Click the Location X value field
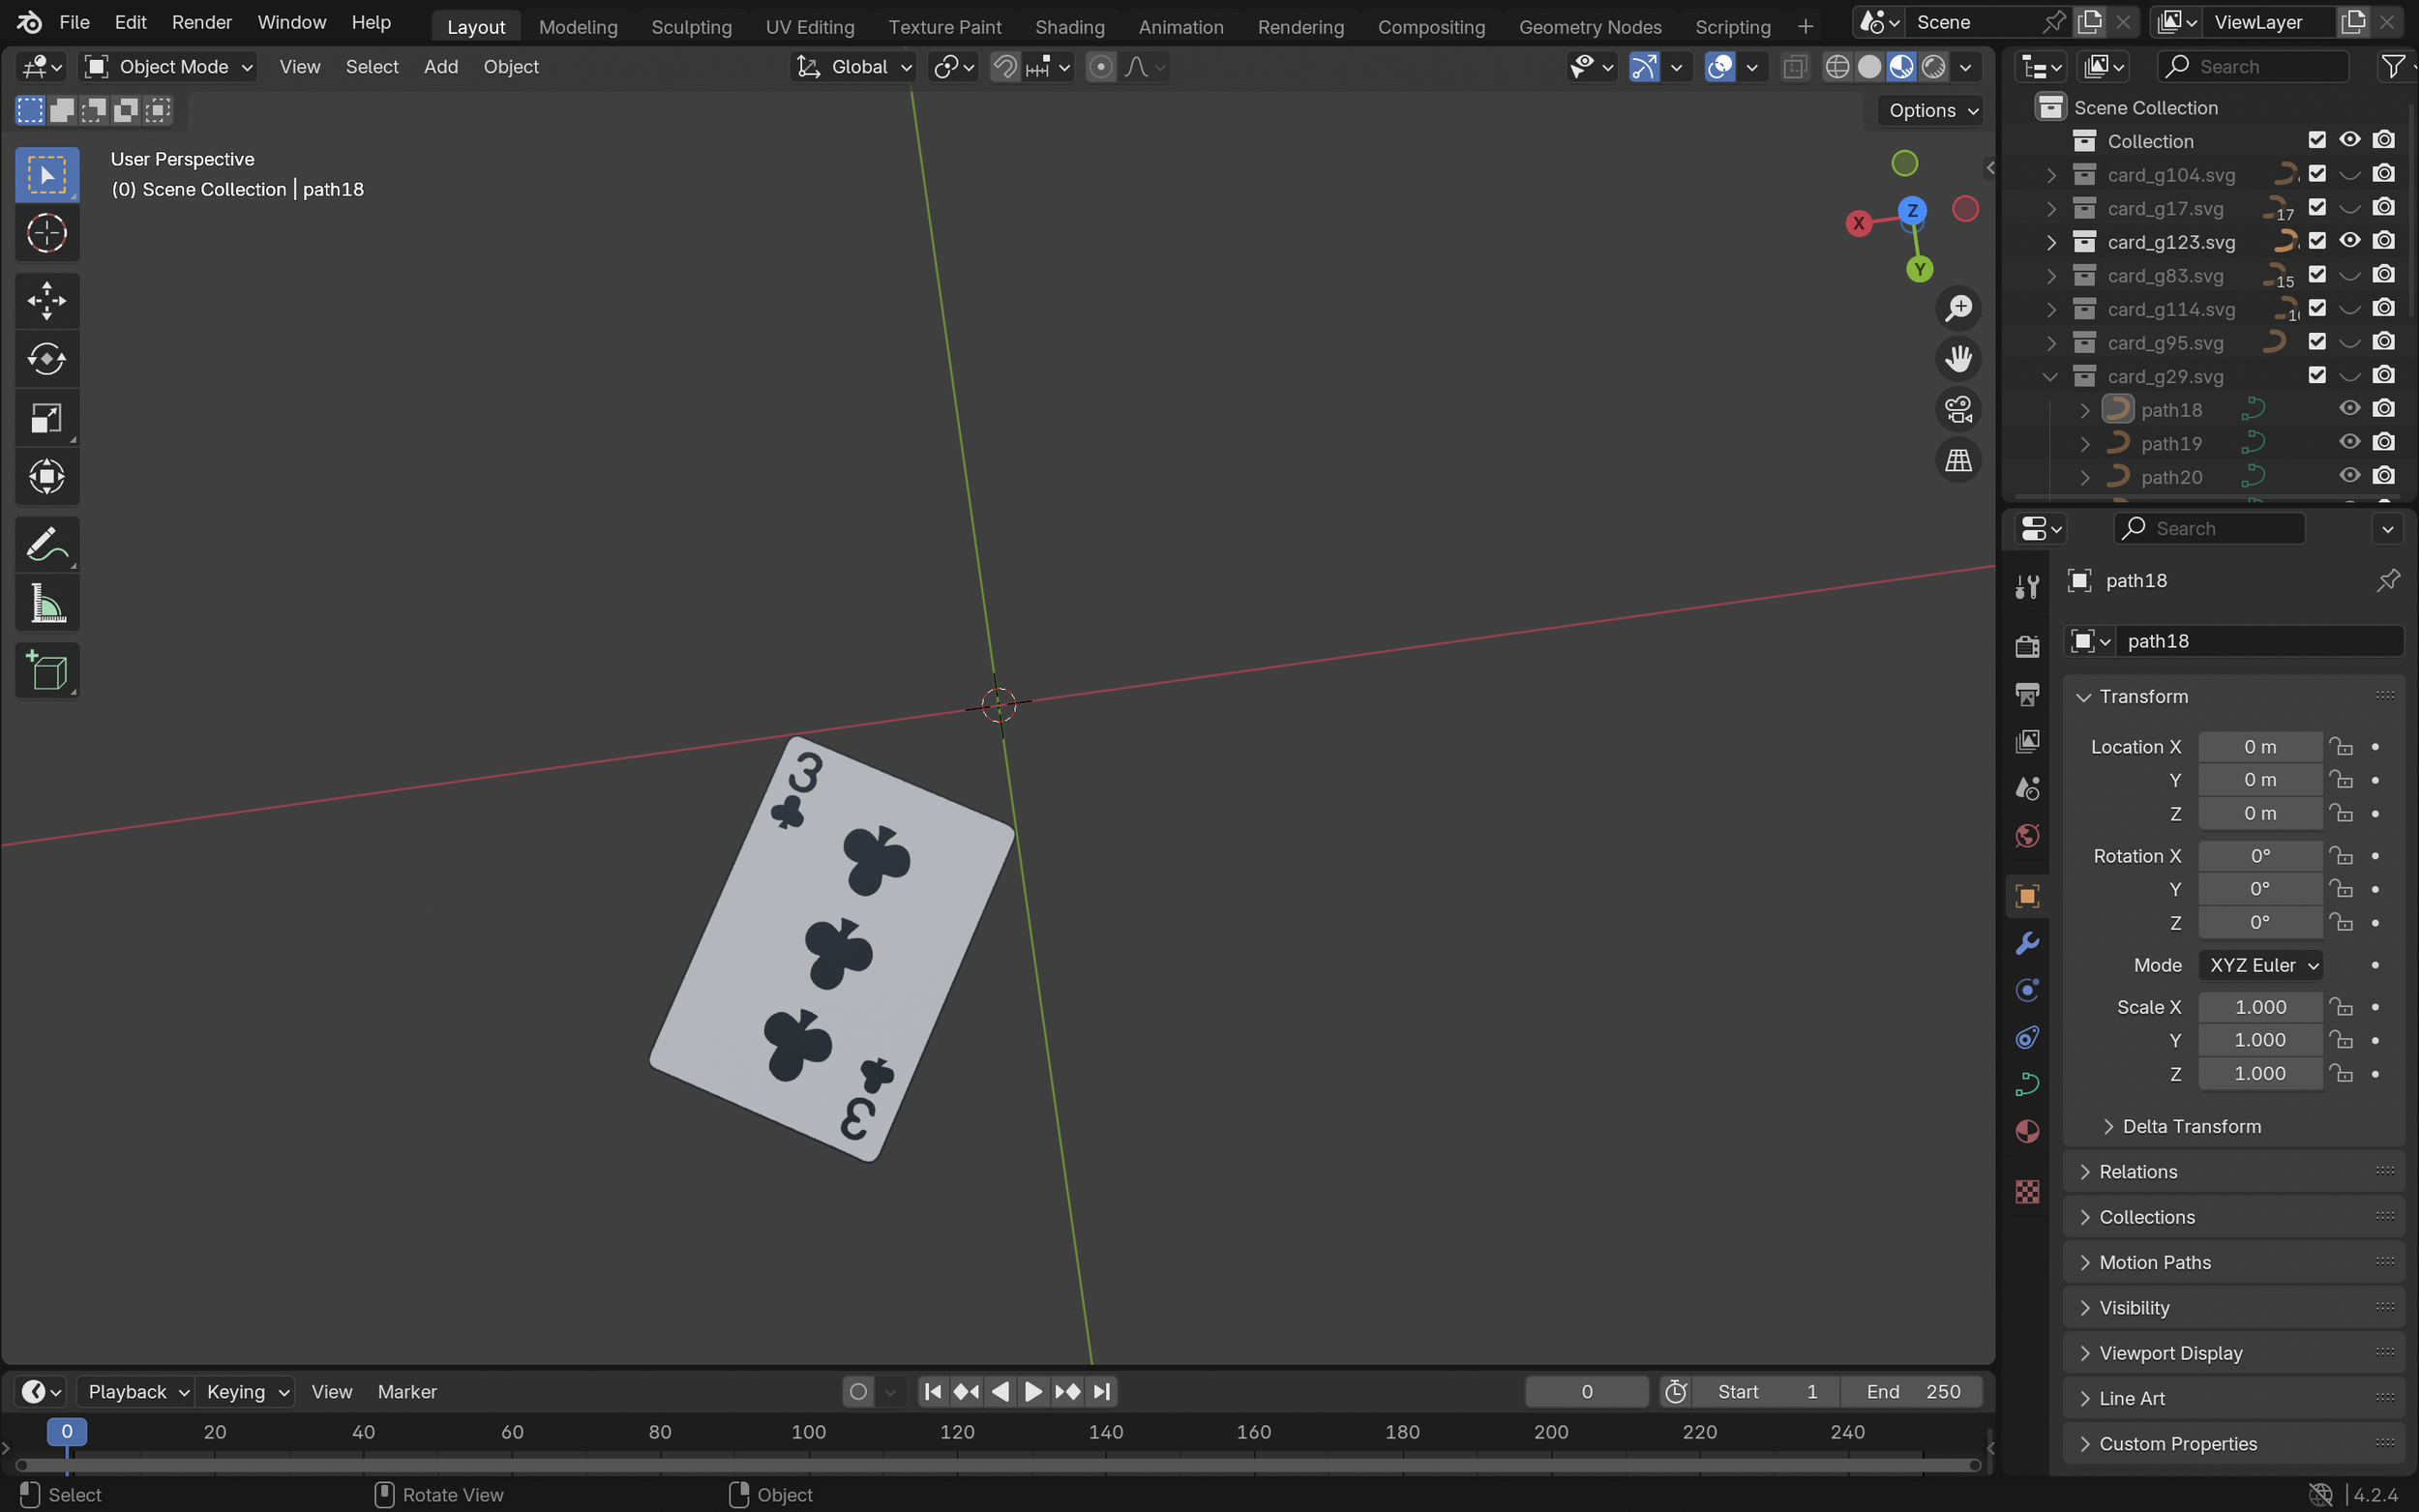This screenshot has height=1512, width=2419. point(2259,747)
